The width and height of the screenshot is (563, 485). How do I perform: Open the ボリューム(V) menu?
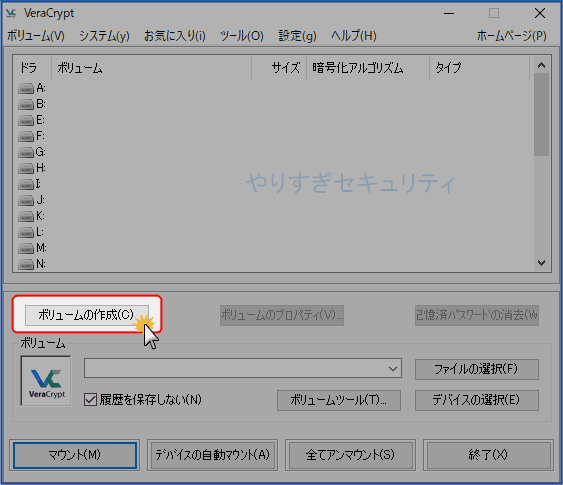36,36
